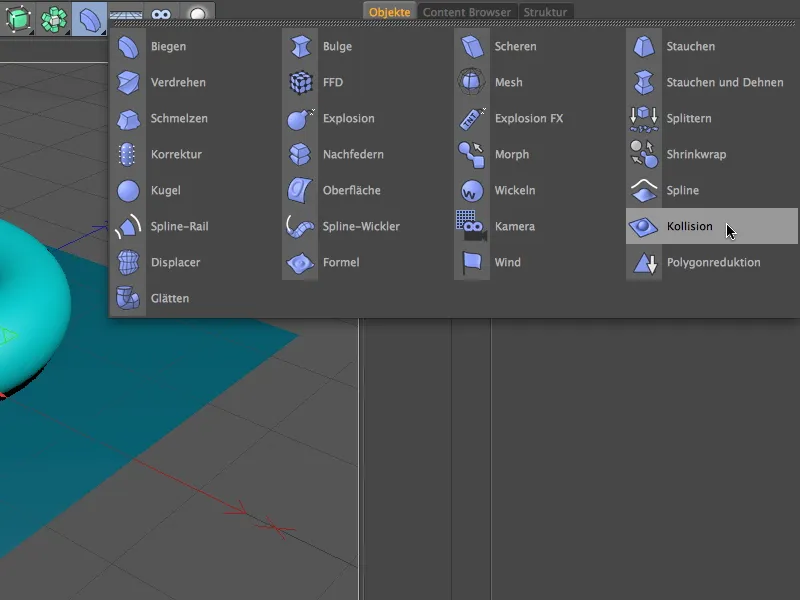Select the Wickeln deformer icon
The image size is (800, 600).
(472, 191)
